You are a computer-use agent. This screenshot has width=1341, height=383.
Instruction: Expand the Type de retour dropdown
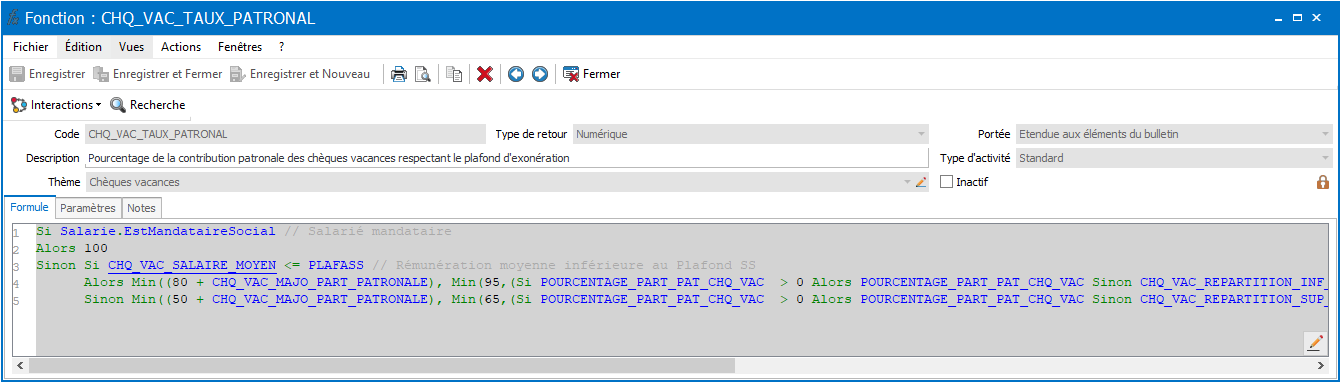[921, 134]
